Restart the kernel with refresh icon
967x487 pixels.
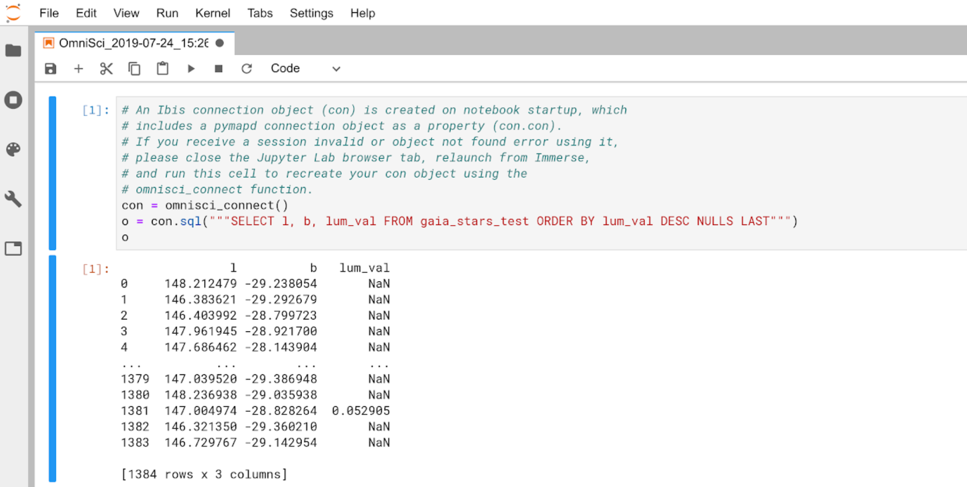point(246,69)
